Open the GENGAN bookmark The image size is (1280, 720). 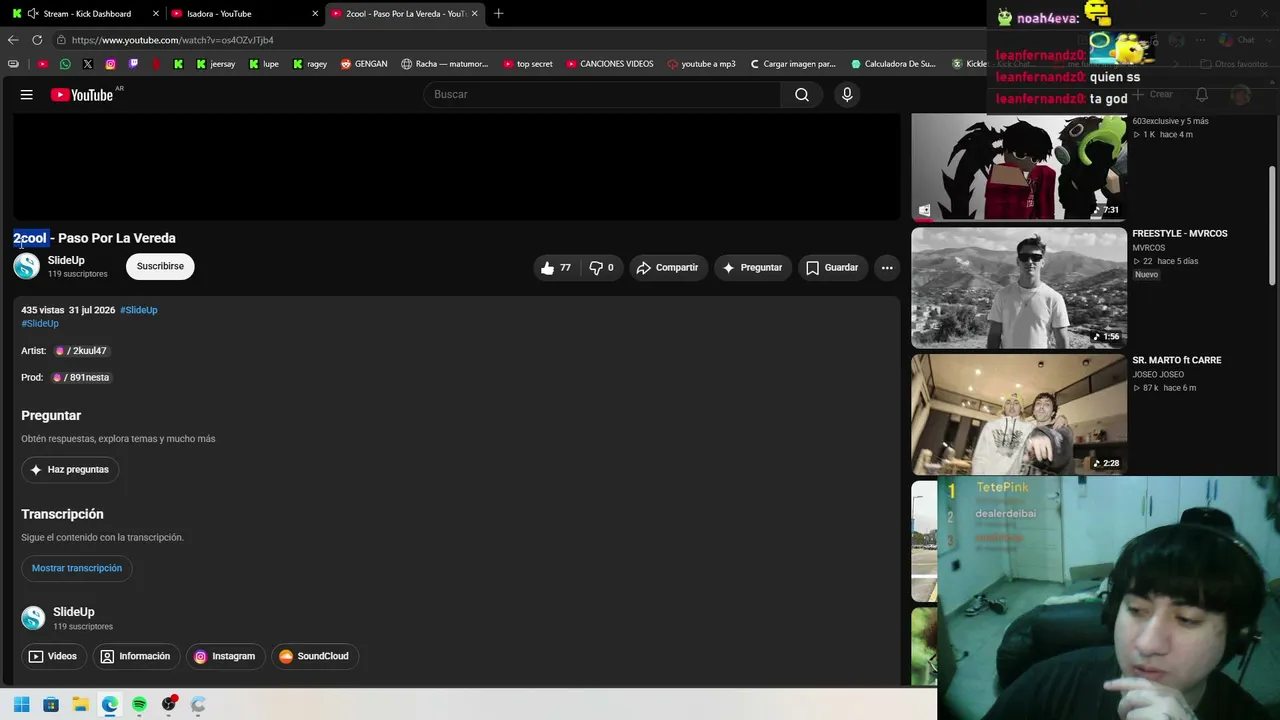(364, 64)
